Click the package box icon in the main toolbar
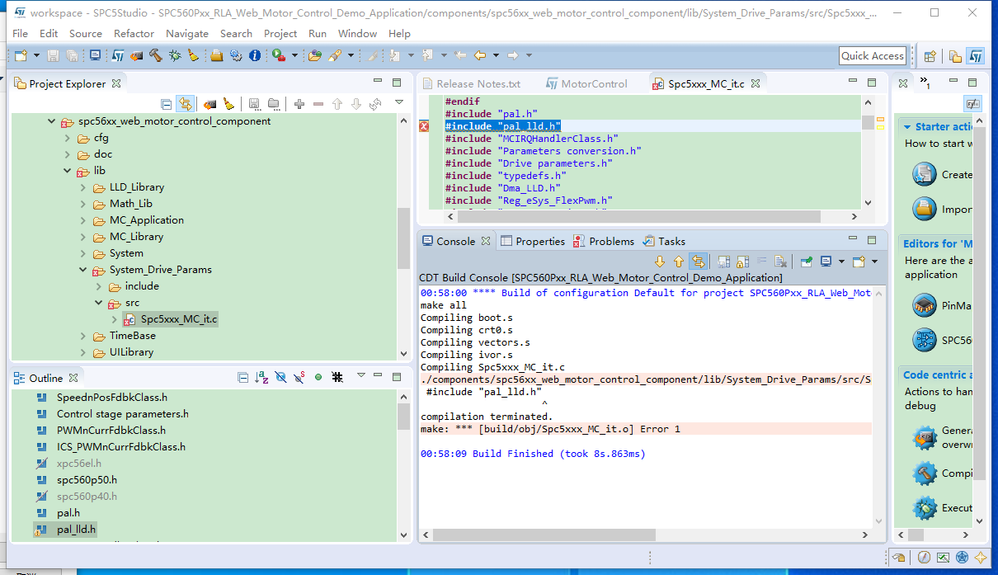 [216, 56]
